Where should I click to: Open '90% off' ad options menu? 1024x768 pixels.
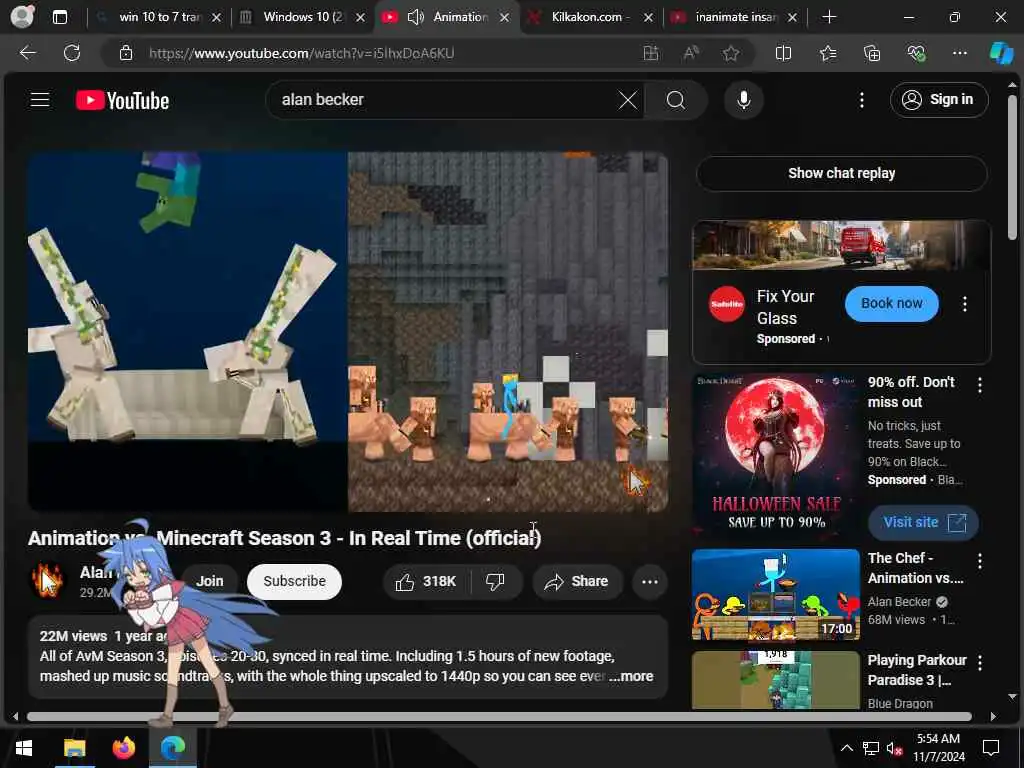tap(980, 385)
